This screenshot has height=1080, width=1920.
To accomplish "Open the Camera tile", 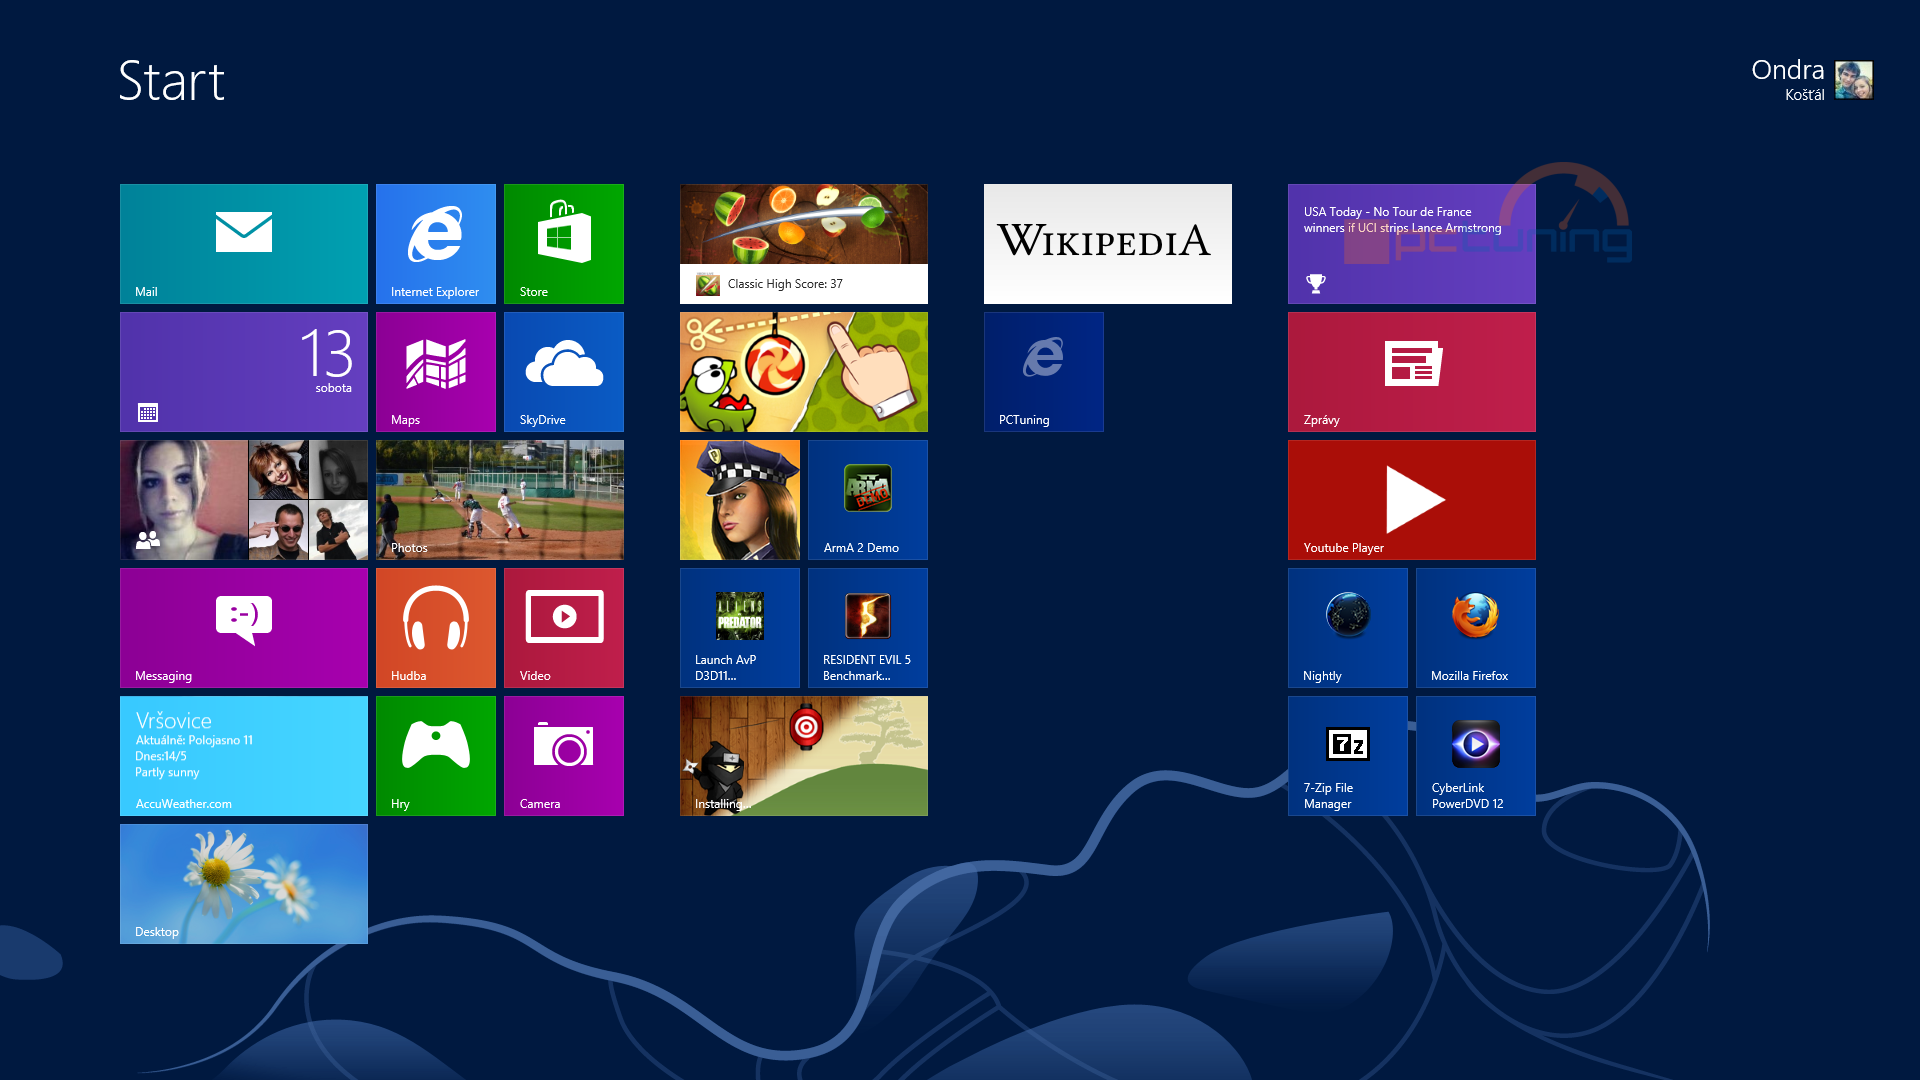I will pyautogui.click(x=564, y=756).
